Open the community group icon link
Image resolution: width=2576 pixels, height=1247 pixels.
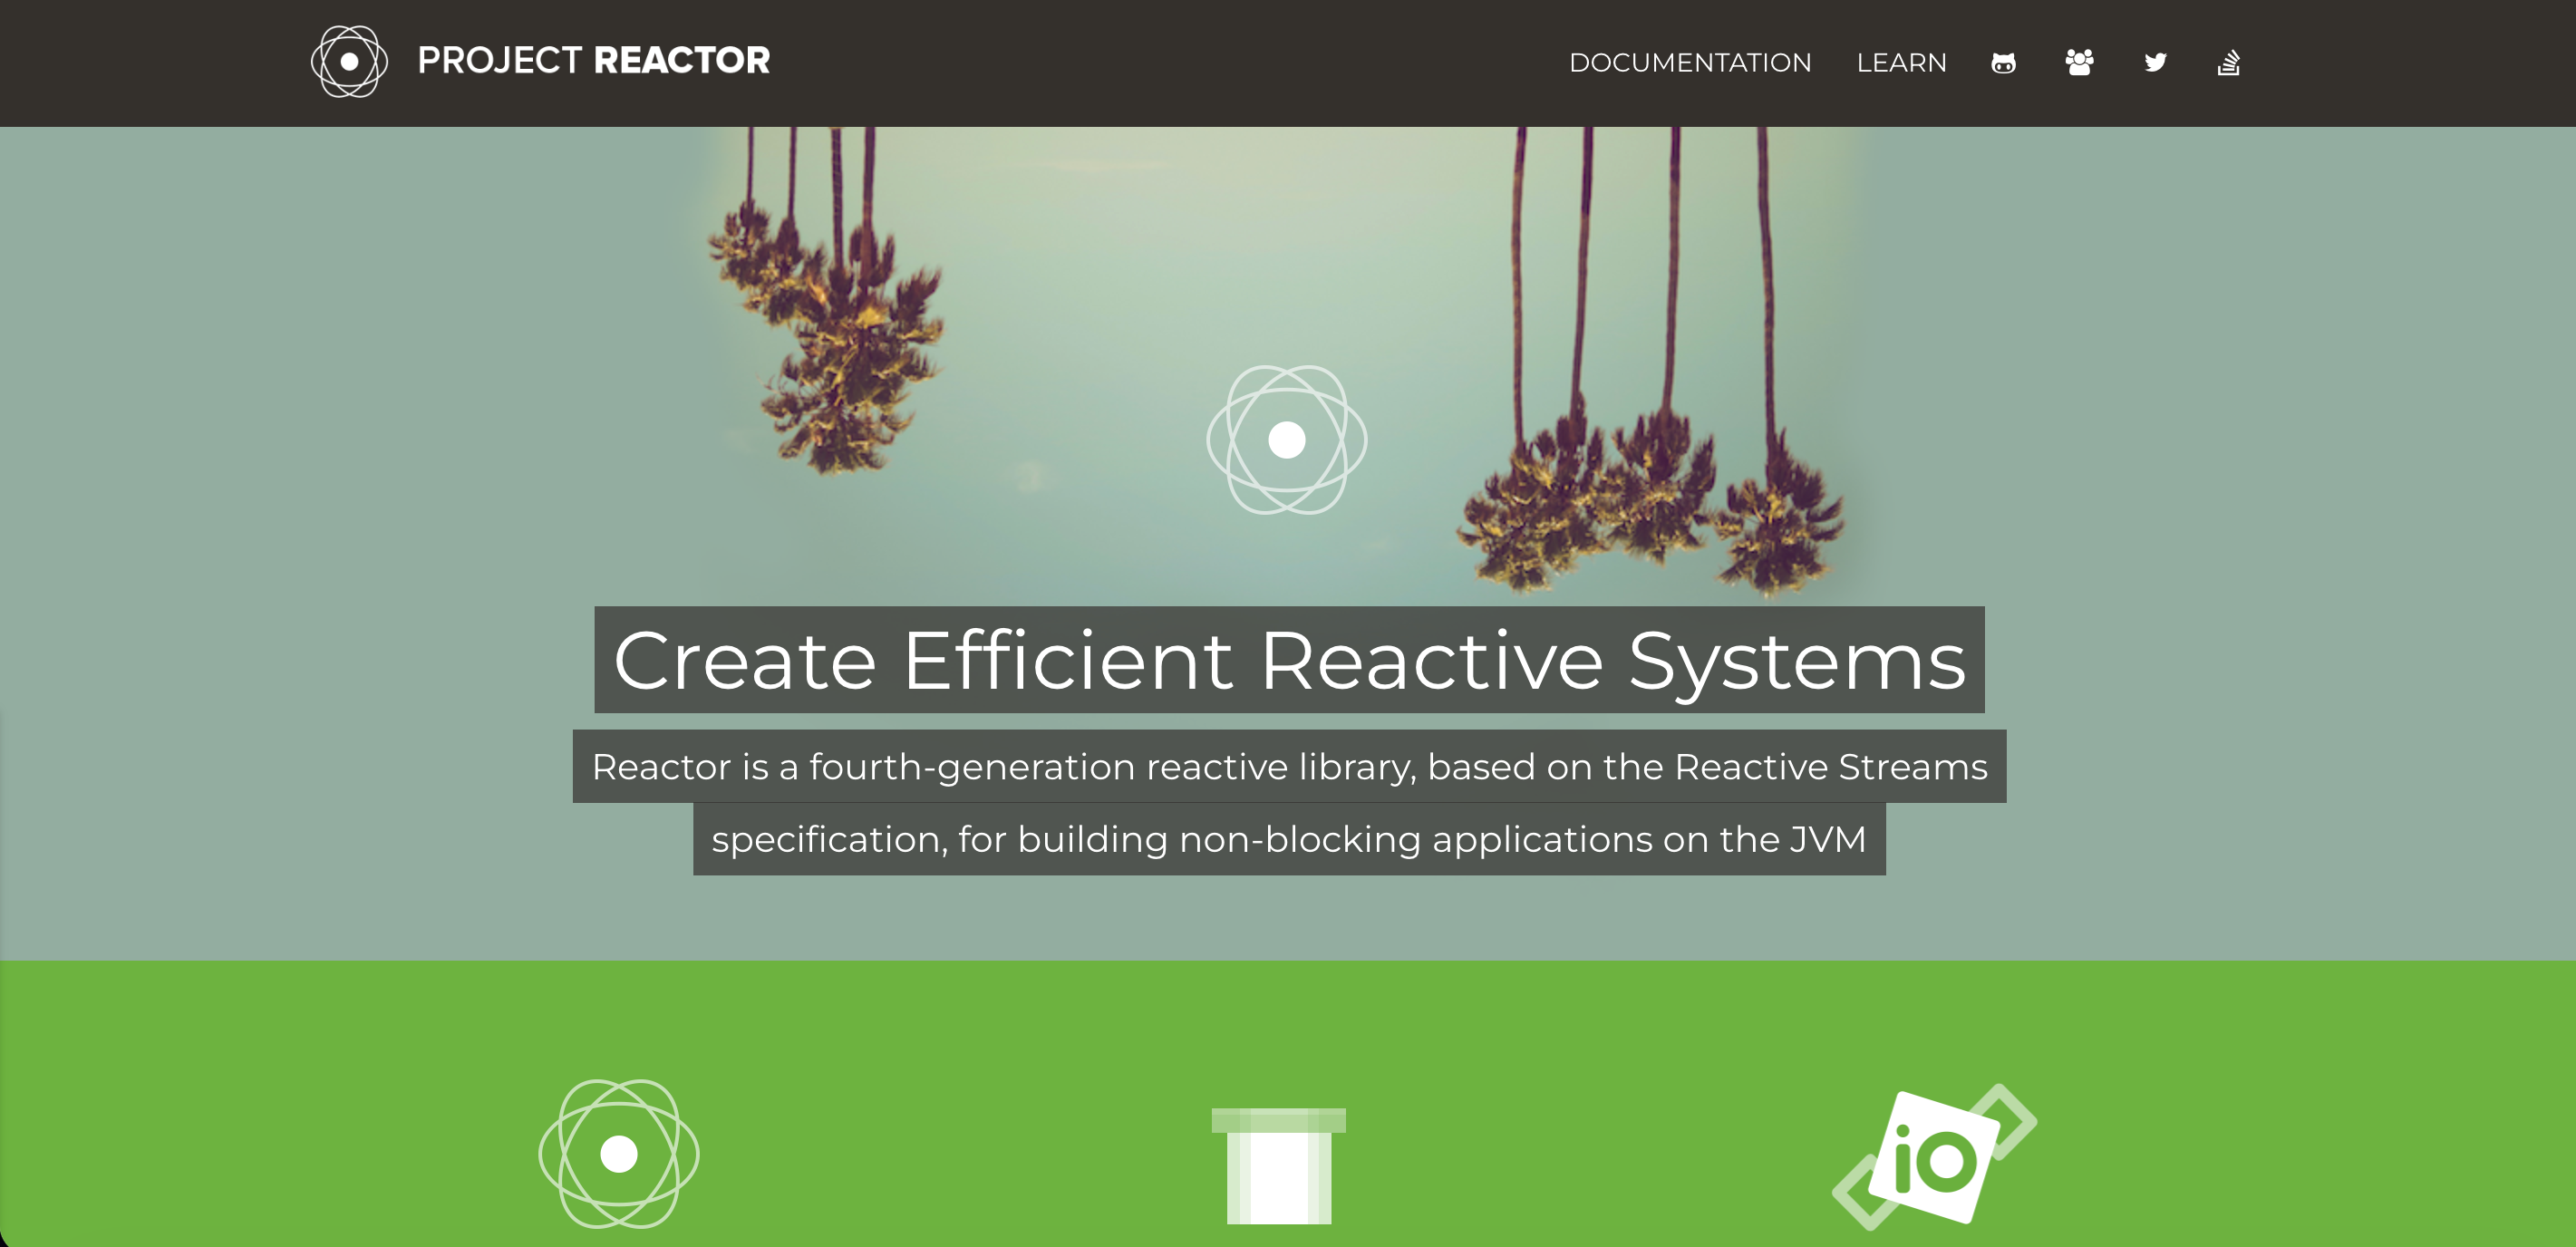[2079, 63]
